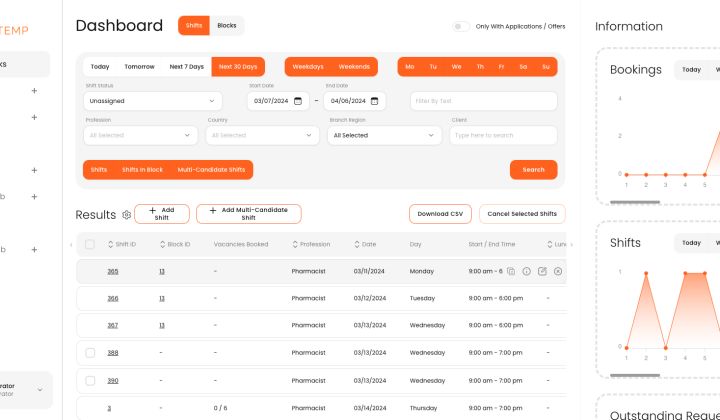The image size is (720, 420).
Task: Tick the checkbox for shift 388
Action: point(90,353)
